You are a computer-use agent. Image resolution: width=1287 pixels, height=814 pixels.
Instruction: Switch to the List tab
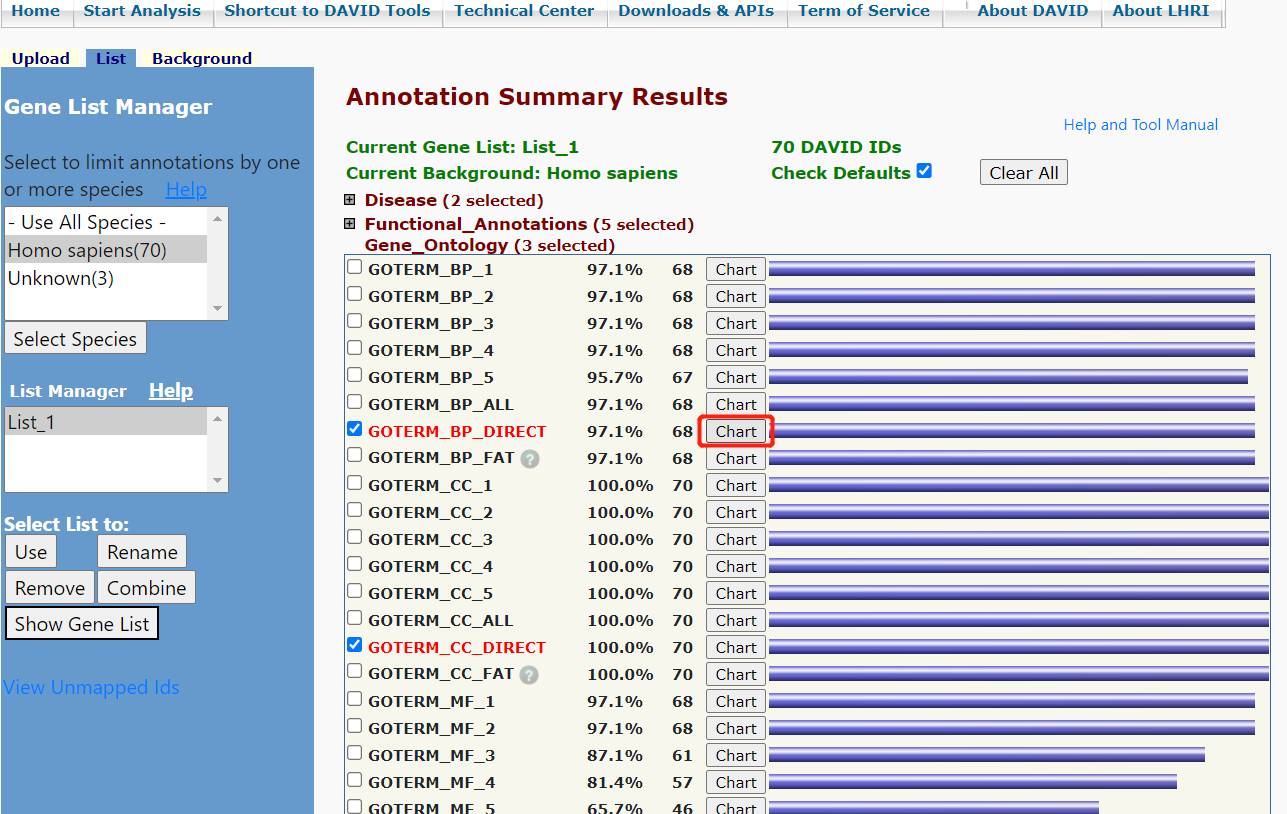(x=111, y=58)
